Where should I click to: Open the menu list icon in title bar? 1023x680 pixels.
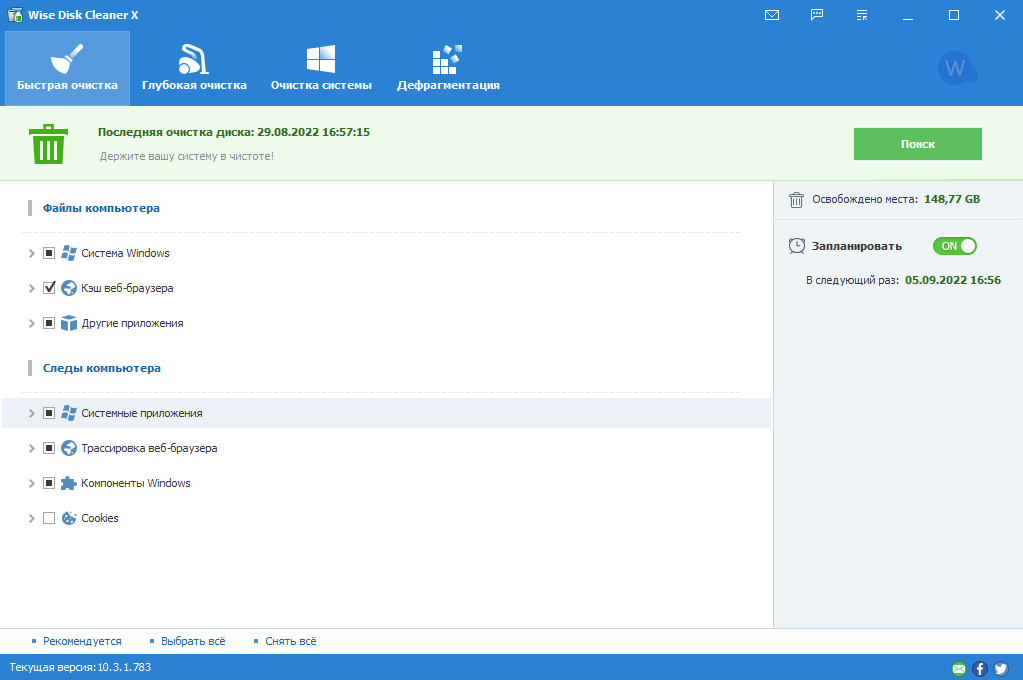[x=862, y=15]
